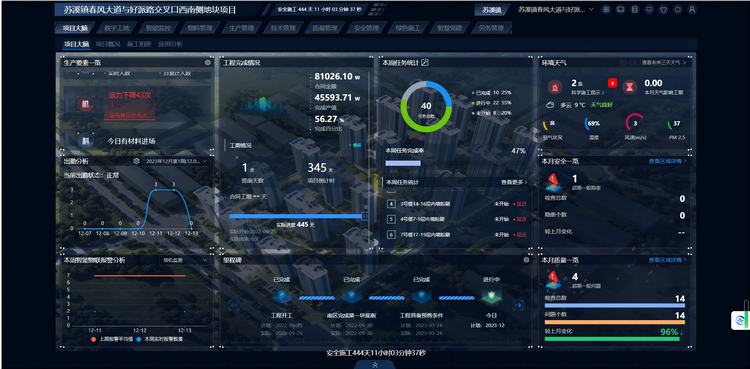Open the monitoring type dropdown in 本周物联报警分析
Screen dimensions: 750x369
185,260
